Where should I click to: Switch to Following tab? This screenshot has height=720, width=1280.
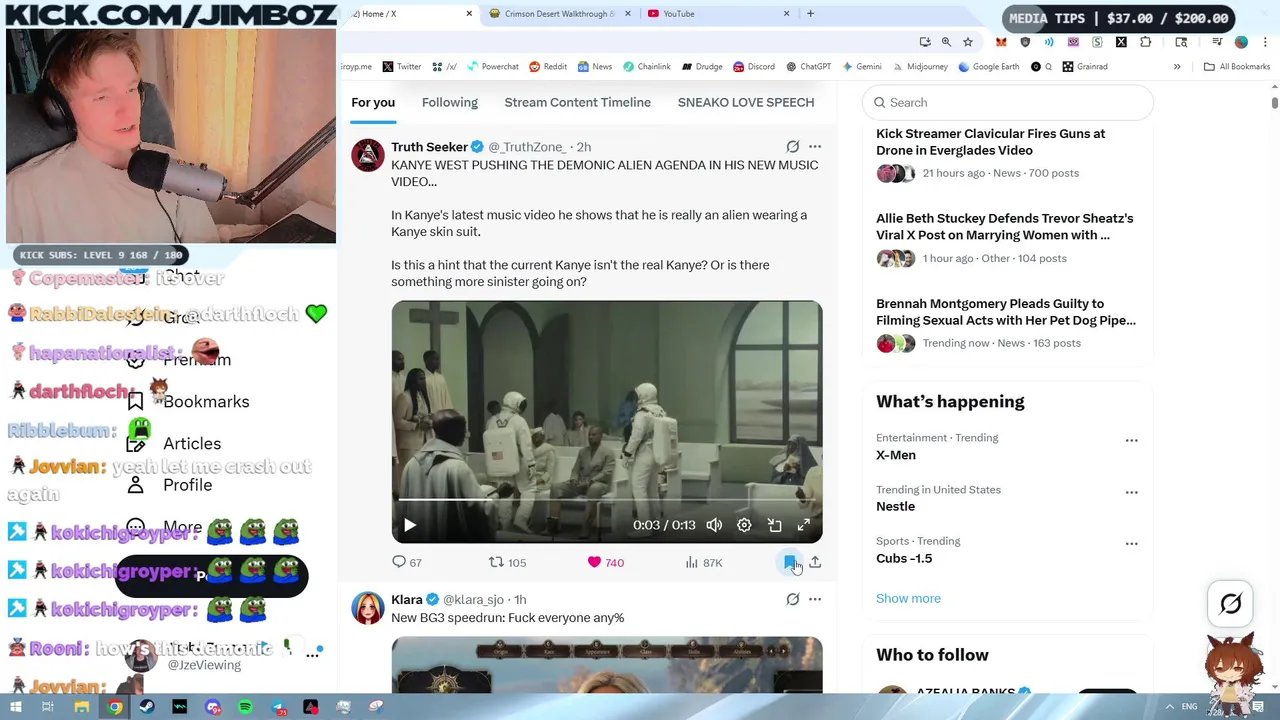pos(450,102)
